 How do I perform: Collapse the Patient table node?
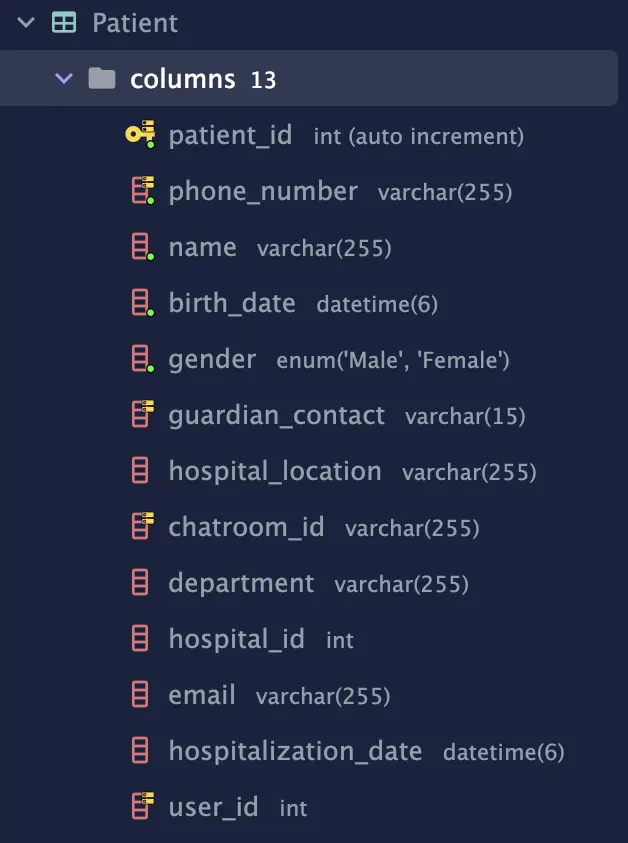pos(26,22)
